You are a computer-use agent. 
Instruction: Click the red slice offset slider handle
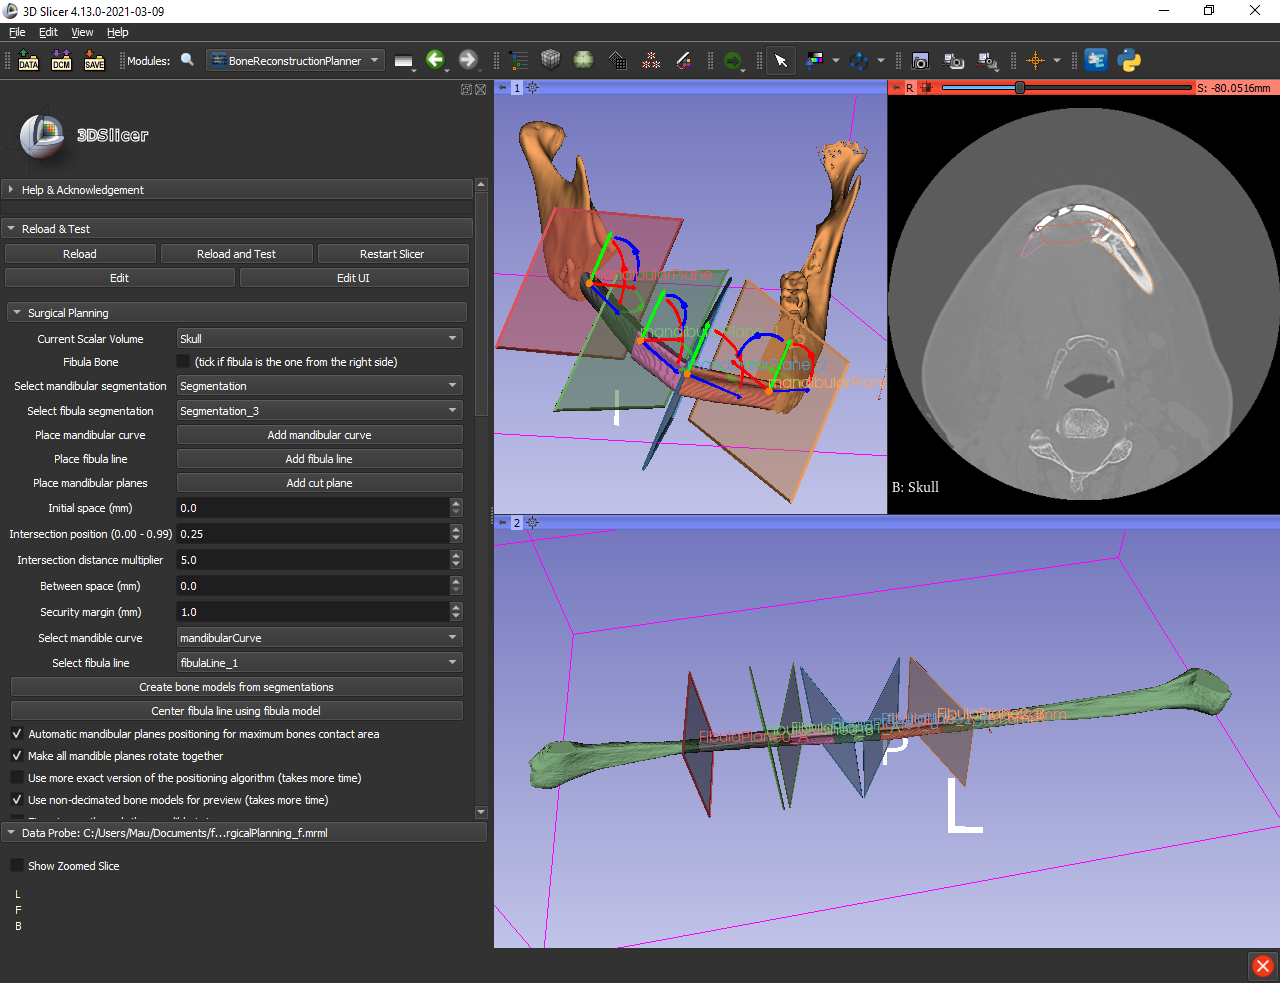pos(1019,88)
